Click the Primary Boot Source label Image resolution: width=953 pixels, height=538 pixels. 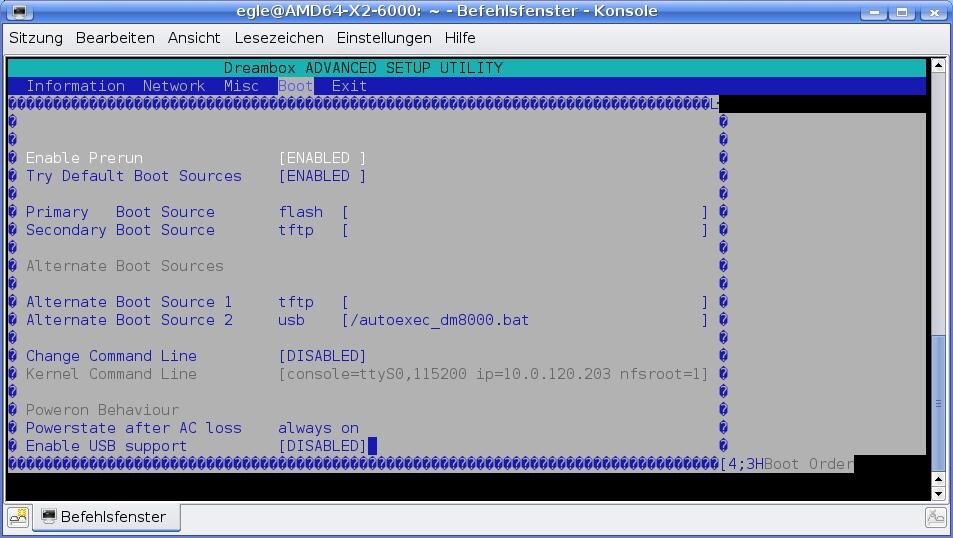(120, 212)
